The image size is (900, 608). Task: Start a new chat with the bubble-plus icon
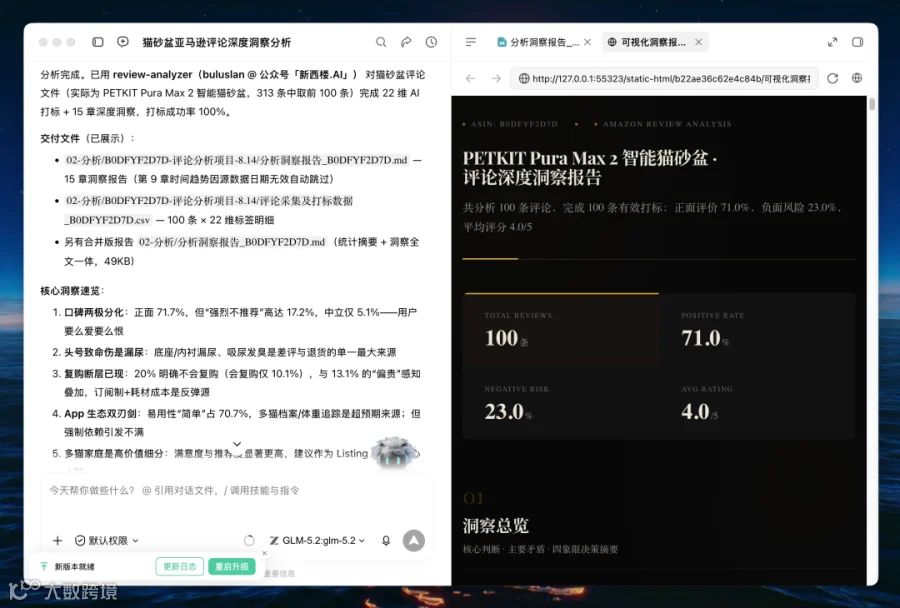click(x=122, y=42)
